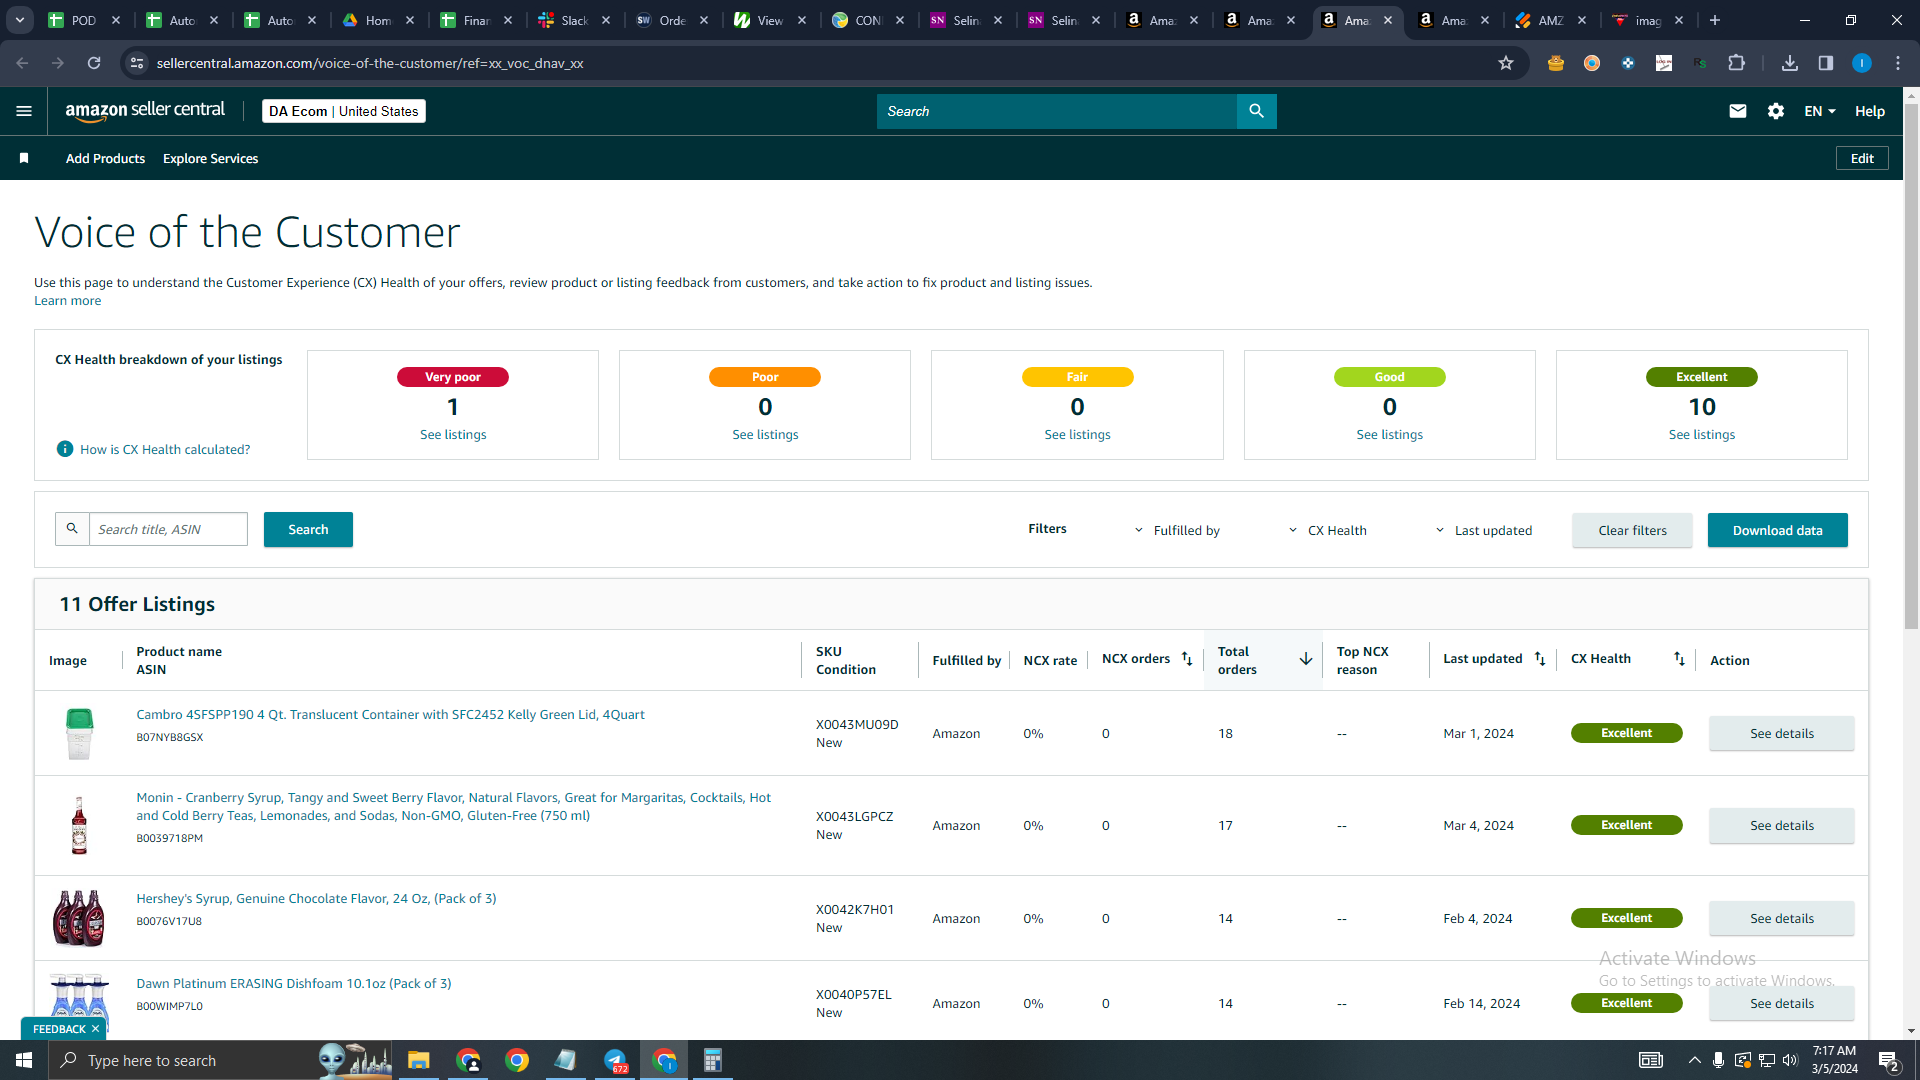Sort by NCX orders arrows icon
The height and width of the screenshot is (1080, 1920).
point(1187,659)
